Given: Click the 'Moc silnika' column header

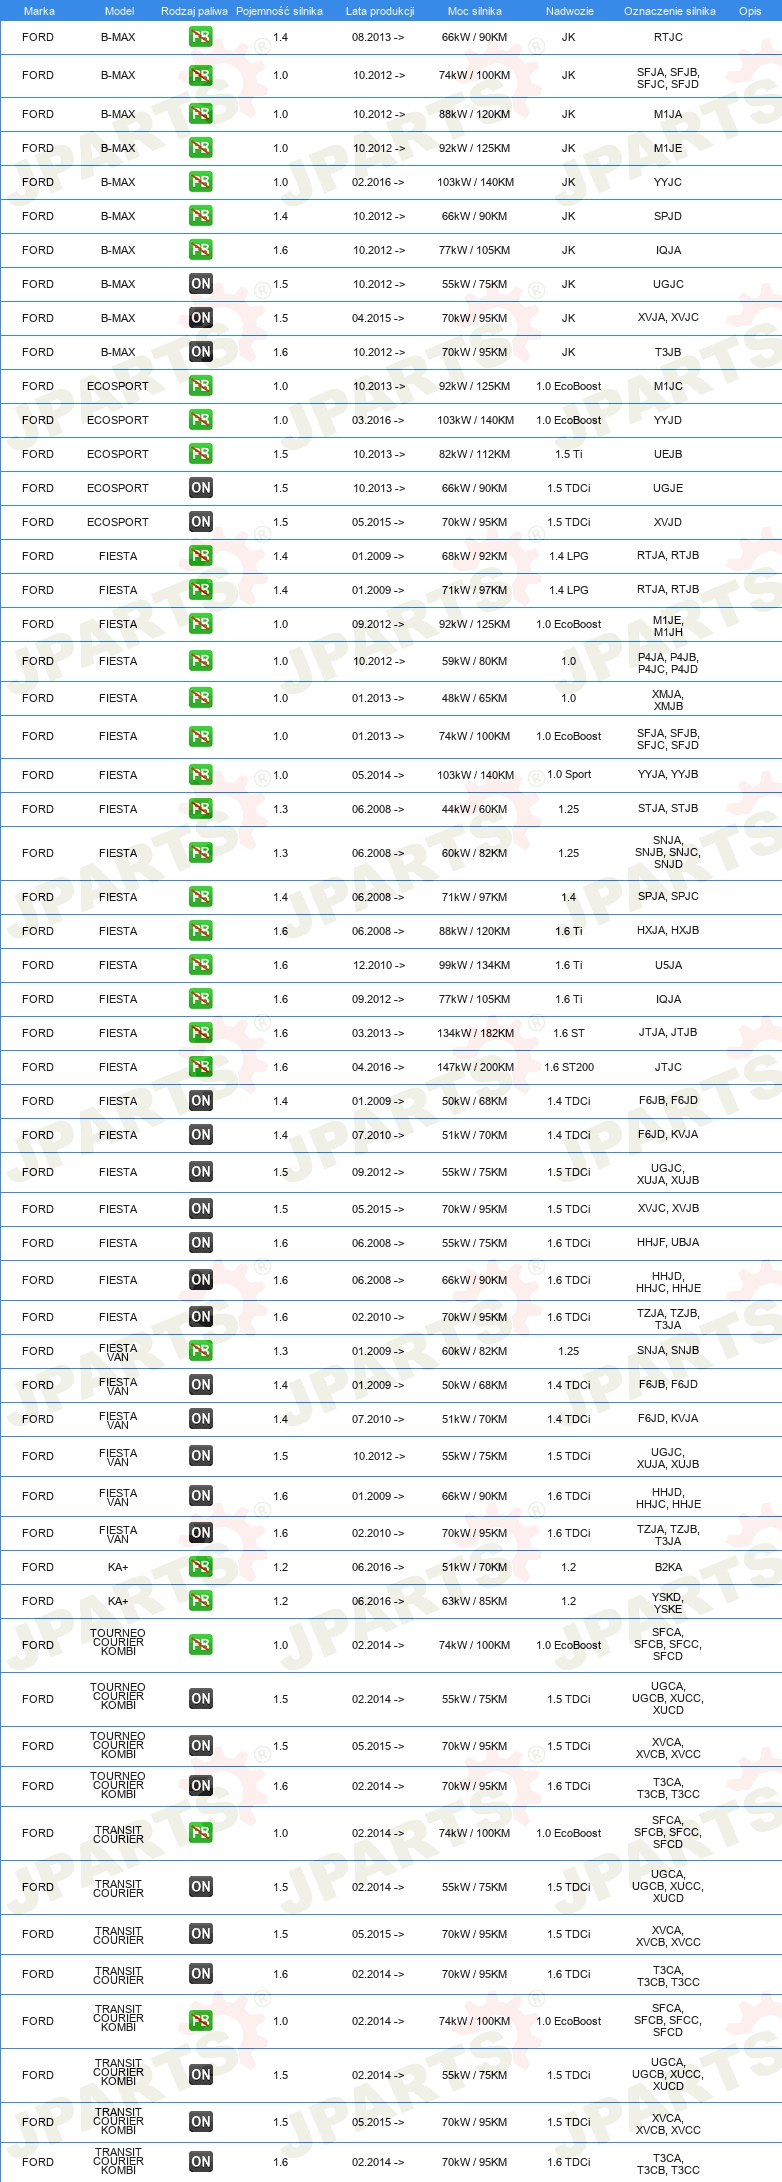Looking at the screenshot, I should click(475, 11).
